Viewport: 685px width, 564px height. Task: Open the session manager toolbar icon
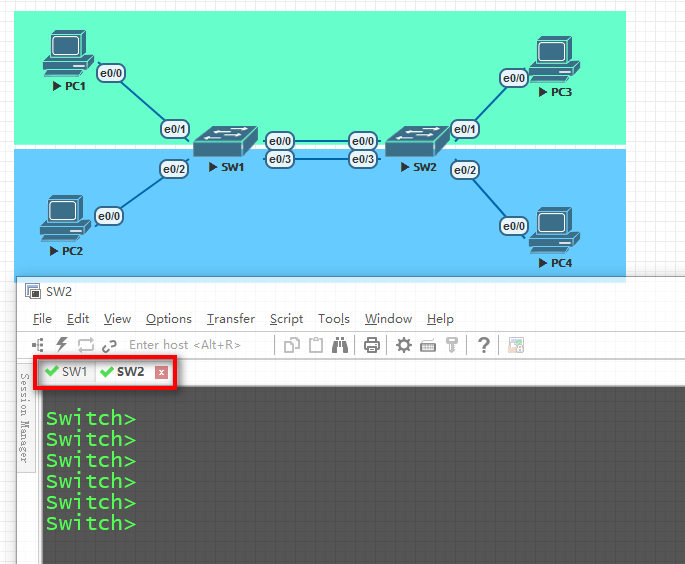coord(38,345)
